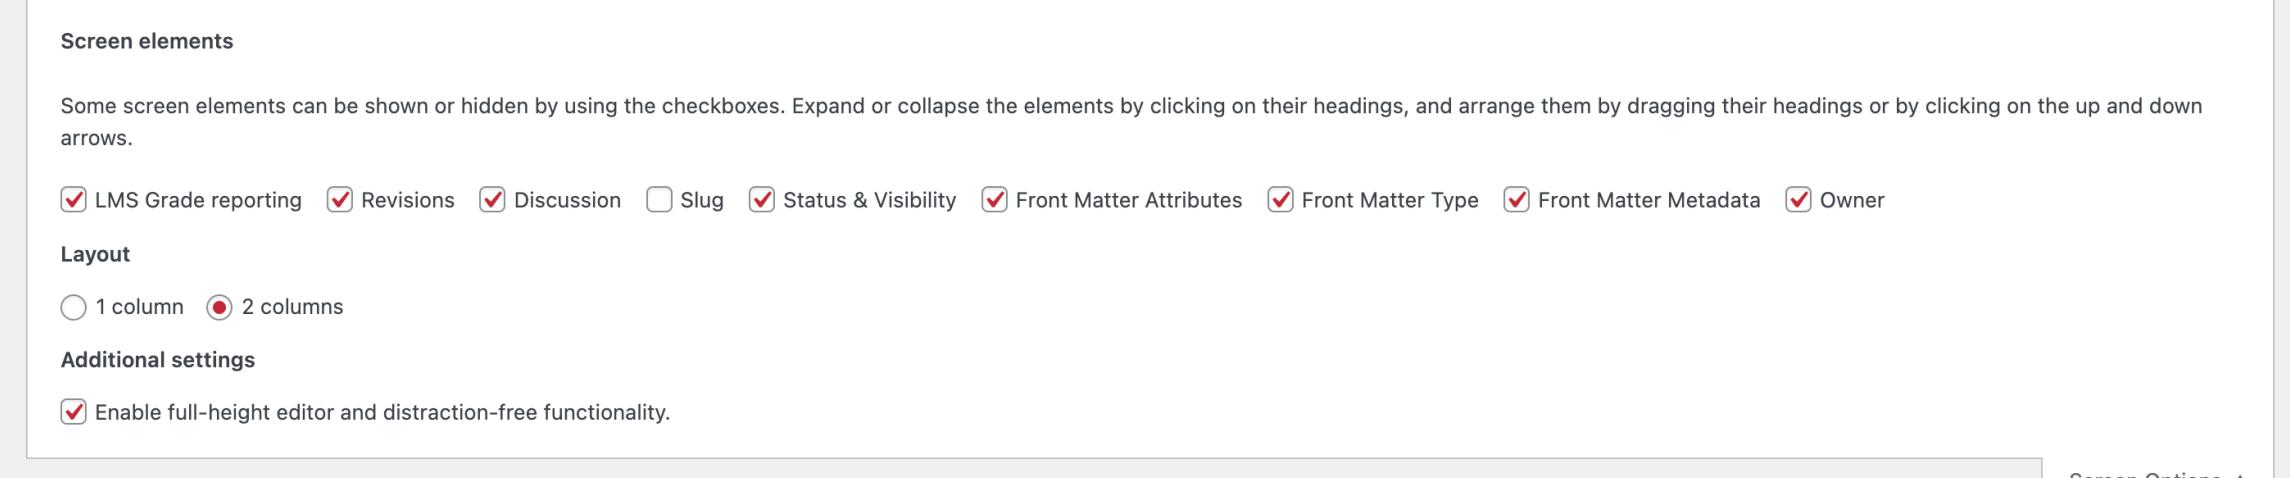Click the '1 column' label text
Viewport: 2290px width, 478px height.
click(139, 307)
